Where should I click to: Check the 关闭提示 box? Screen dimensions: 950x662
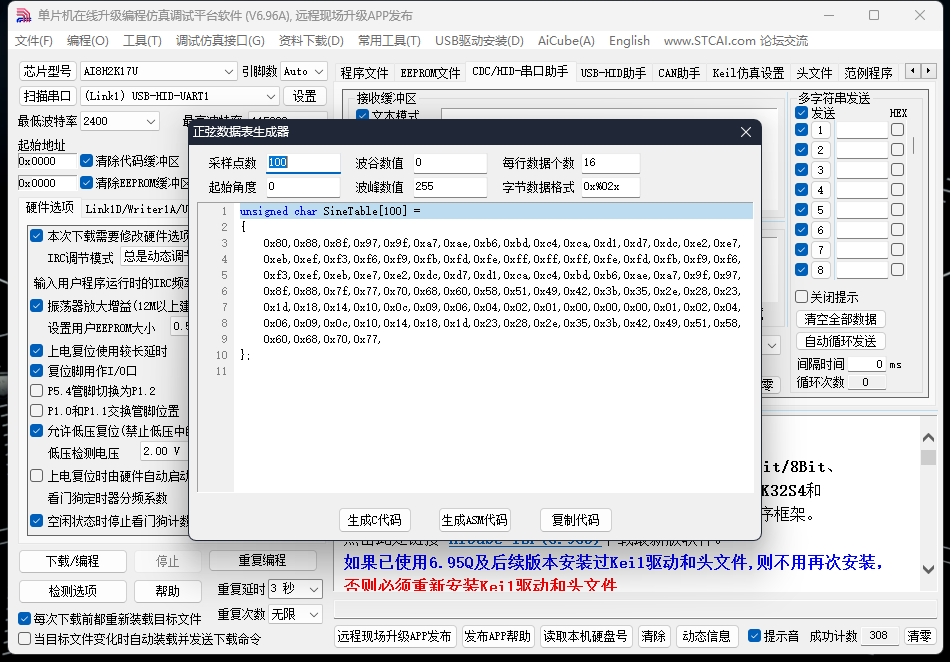point(801,295)
